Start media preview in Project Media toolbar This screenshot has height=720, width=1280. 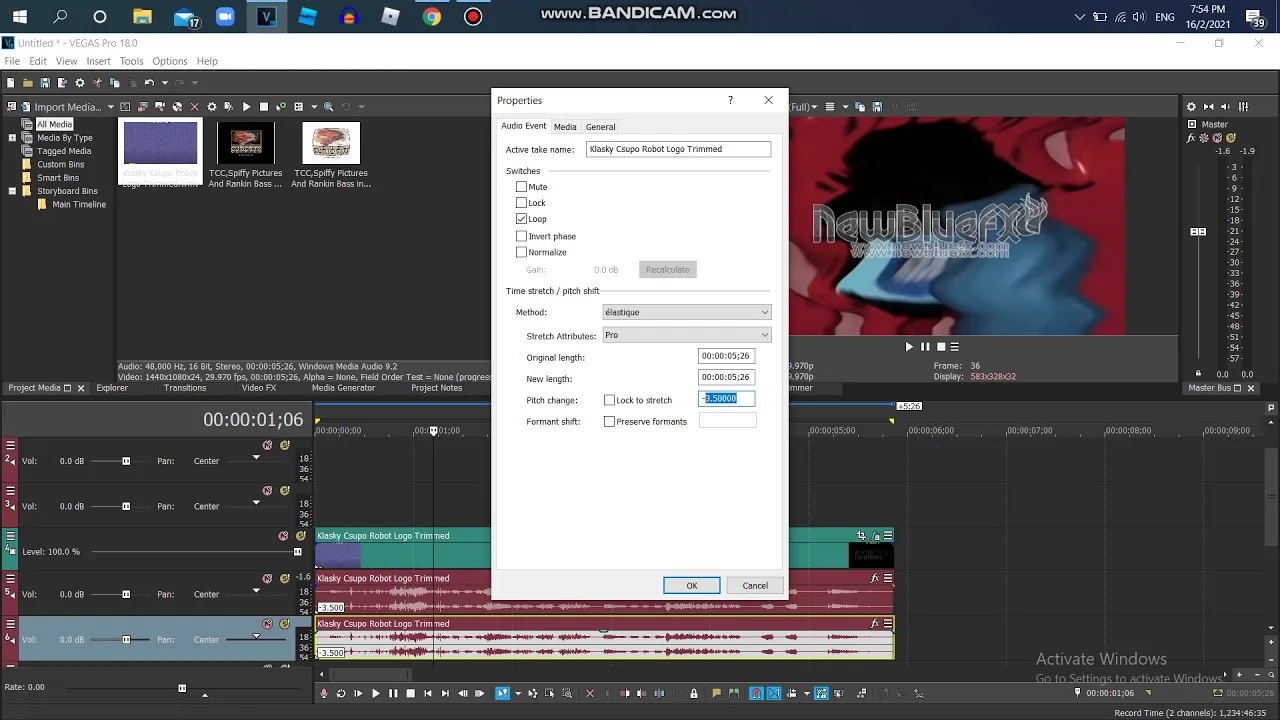(x=247, y=107)
